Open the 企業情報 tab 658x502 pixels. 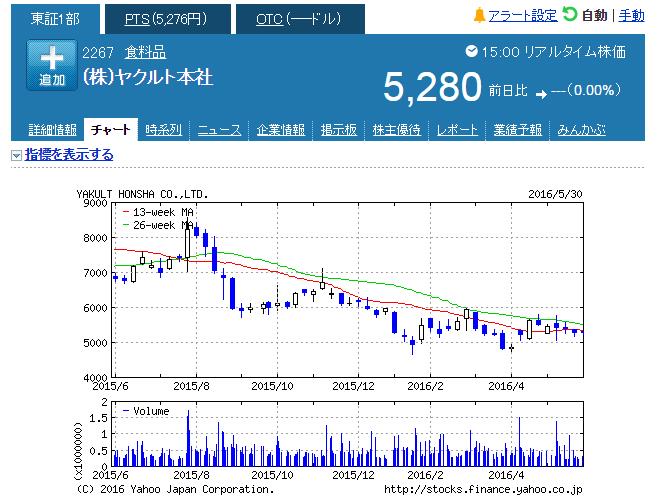pos(280,130)
